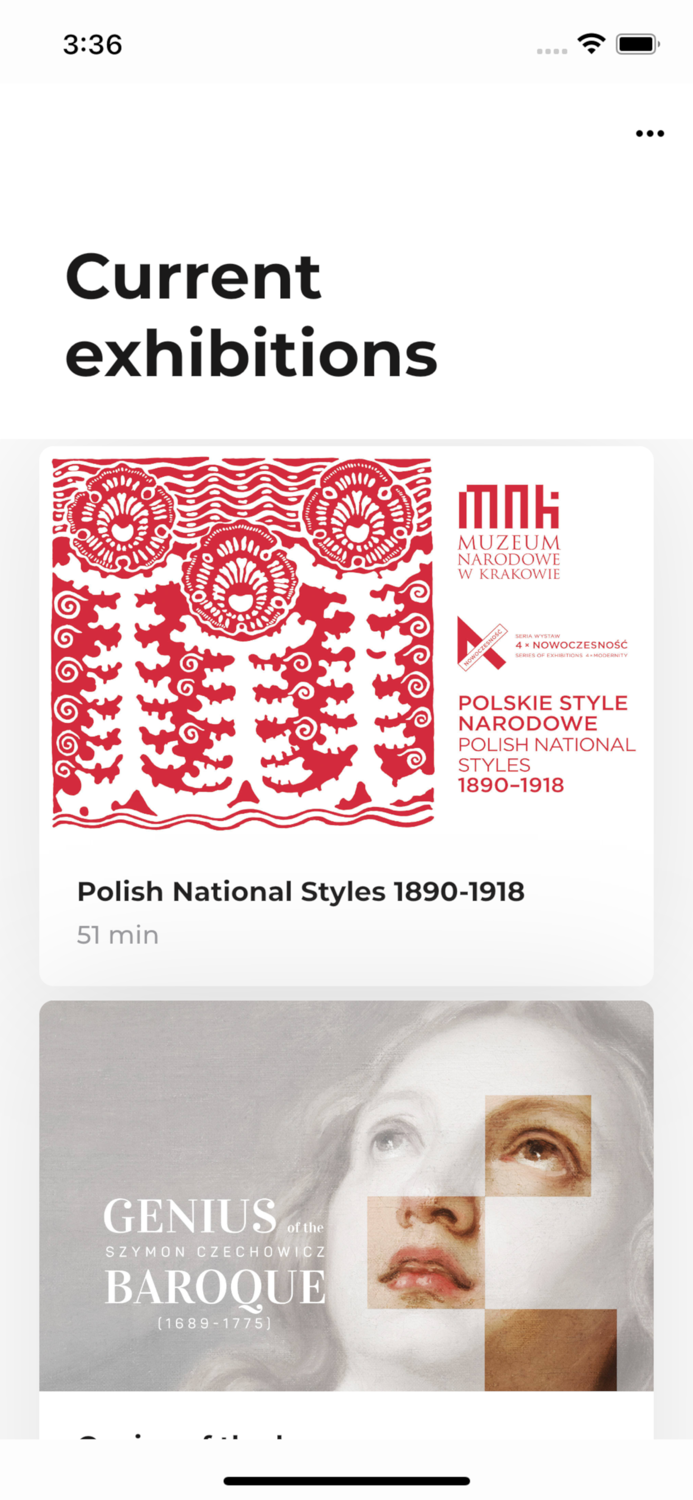Tap the 3:36 clock in status bar
This screenshot has height=1500, width=693.
(x=92, y=44)
